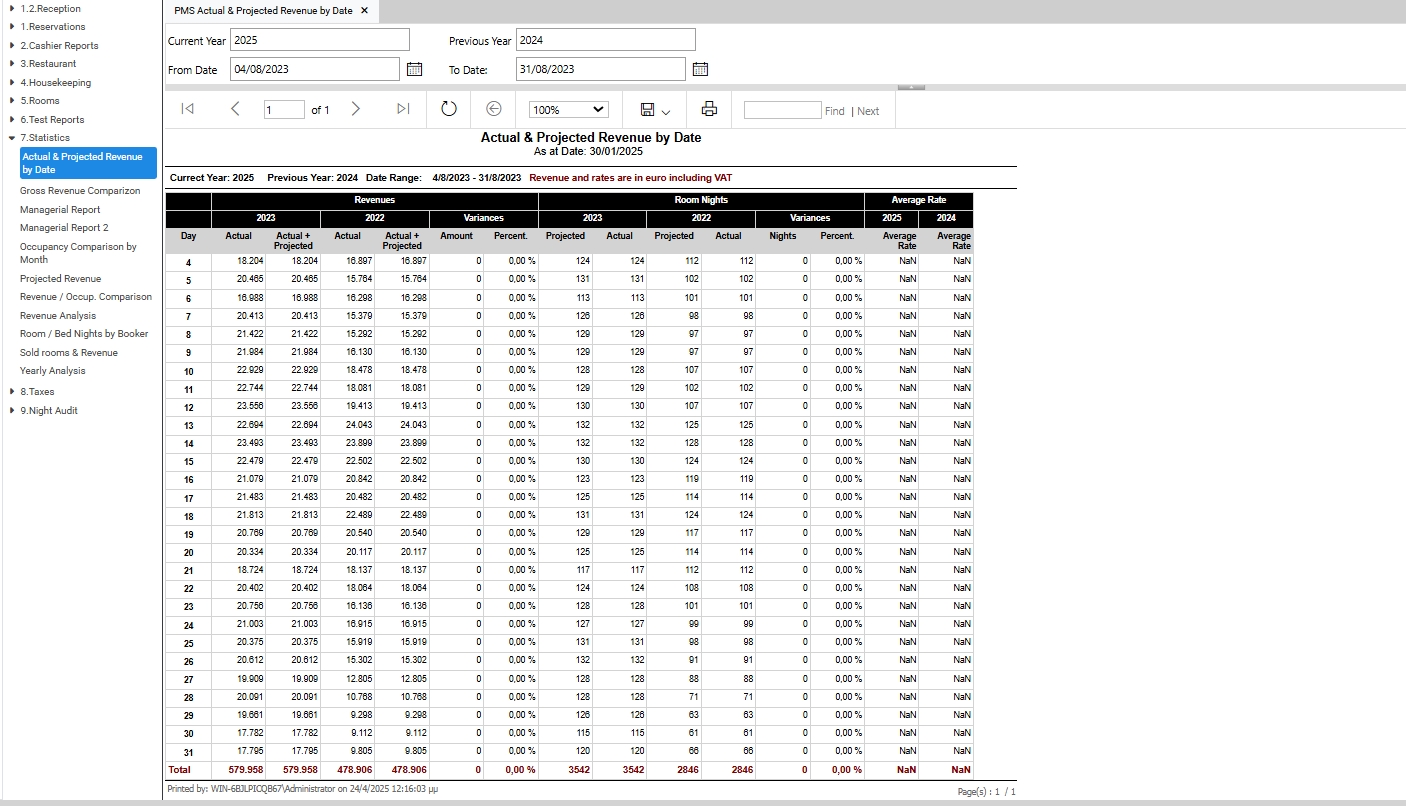Click the Find link in toolbar

pos(835,111)
